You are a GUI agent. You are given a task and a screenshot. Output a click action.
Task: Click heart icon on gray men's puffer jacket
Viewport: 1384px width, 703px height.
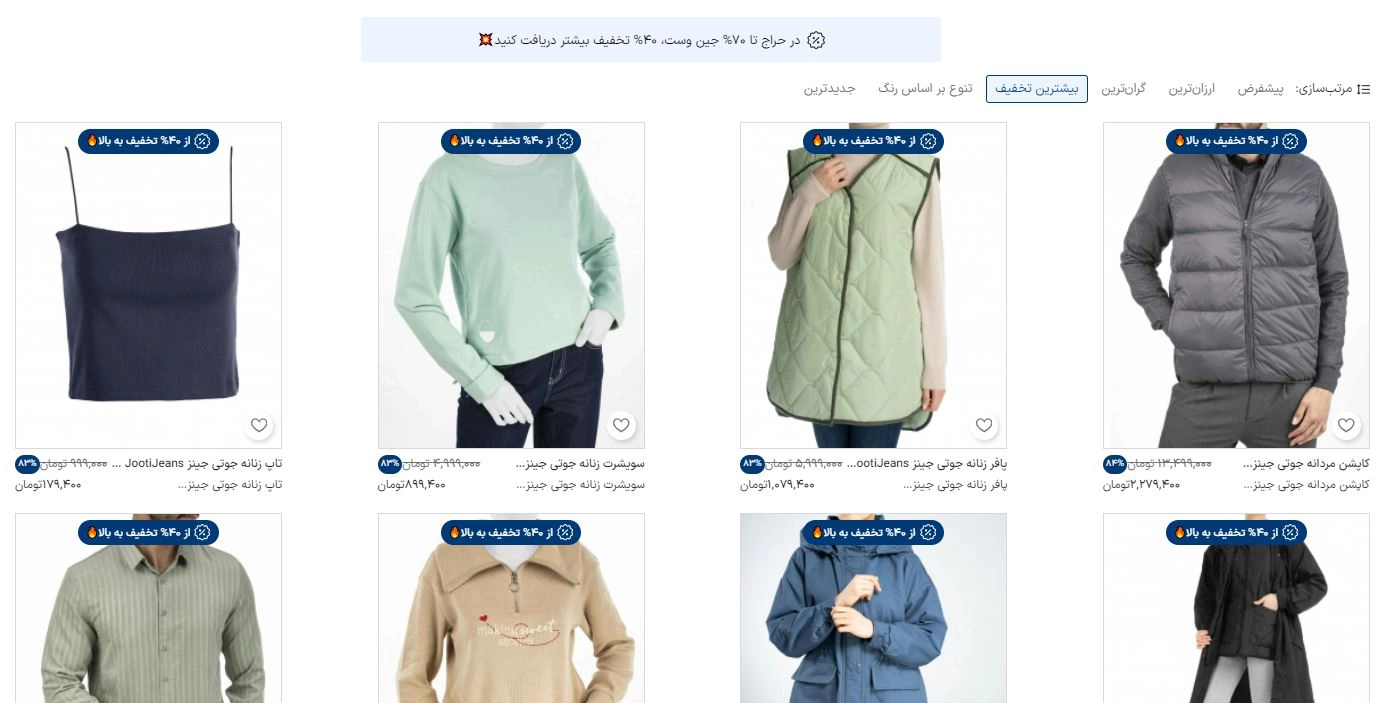[1346, 425]
